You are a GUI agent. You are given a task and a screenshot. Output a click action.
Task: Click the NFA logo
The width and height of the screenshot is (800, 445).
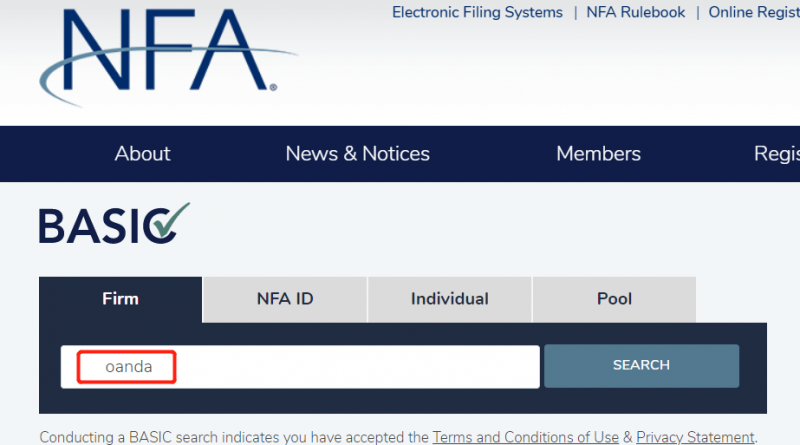coord(167,56)
